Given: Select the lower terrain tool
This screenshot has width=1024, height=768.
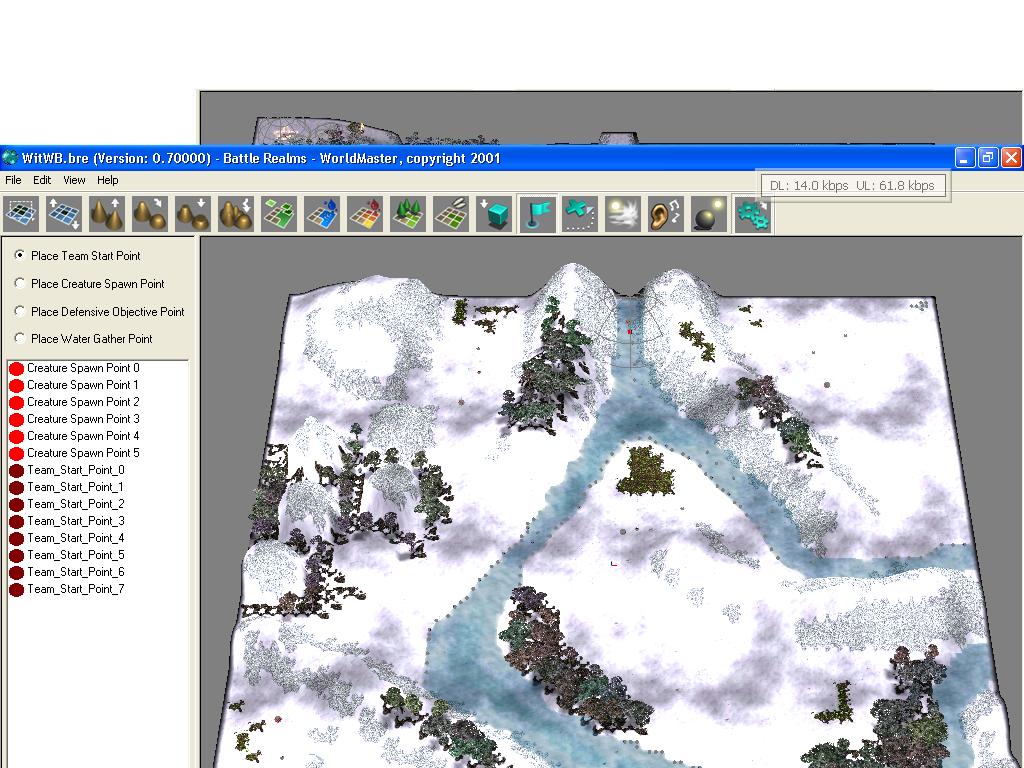Looking at the screenshot, I should [x=193, y=214].
